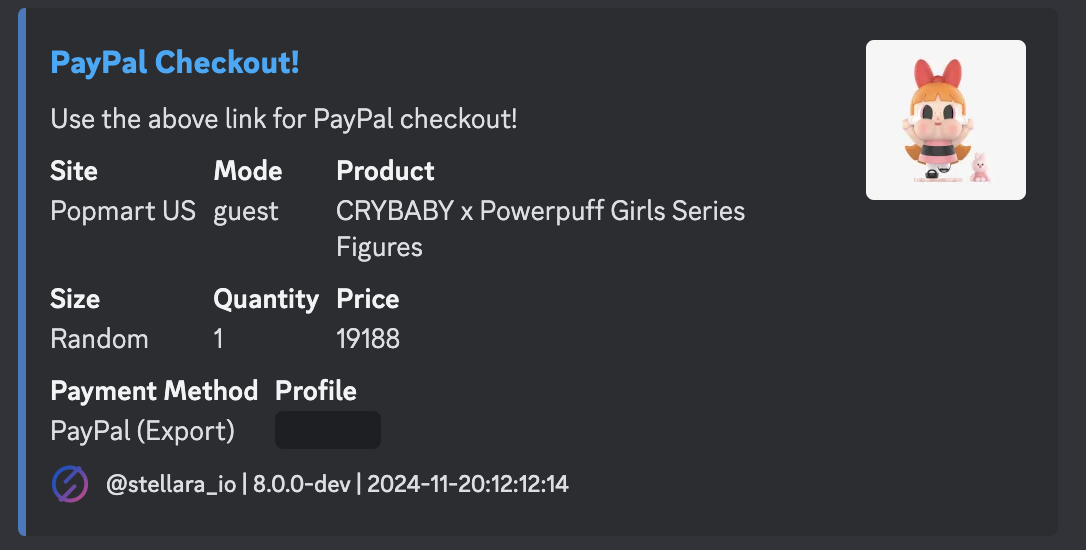Click the "Mode" field heading
1086x550 pixels.
[x=248, y=171]
